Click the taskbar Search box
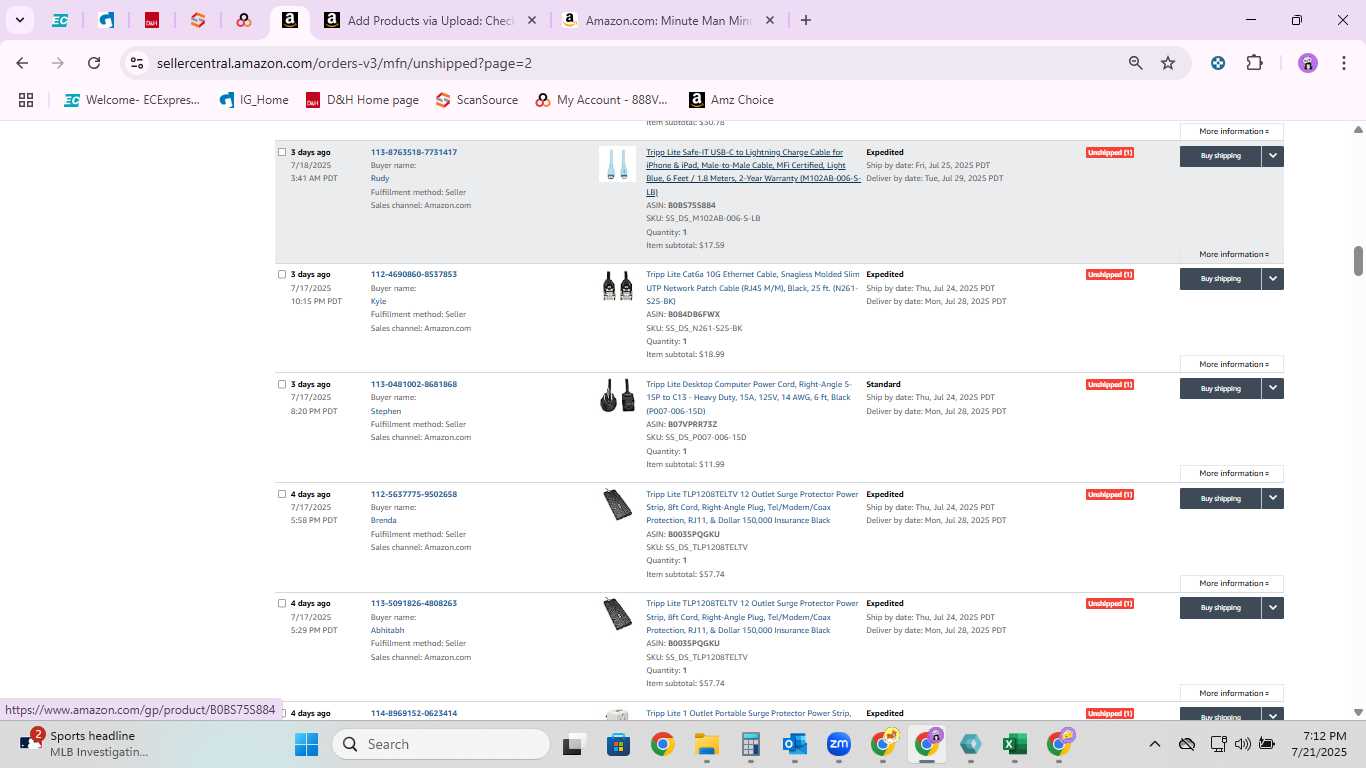 pyautogui.click(x=440, y=744)
